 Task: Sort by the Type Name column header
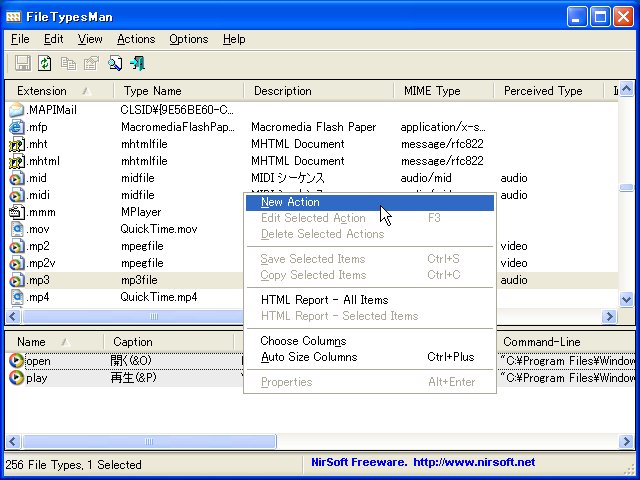tap(178, 91)
